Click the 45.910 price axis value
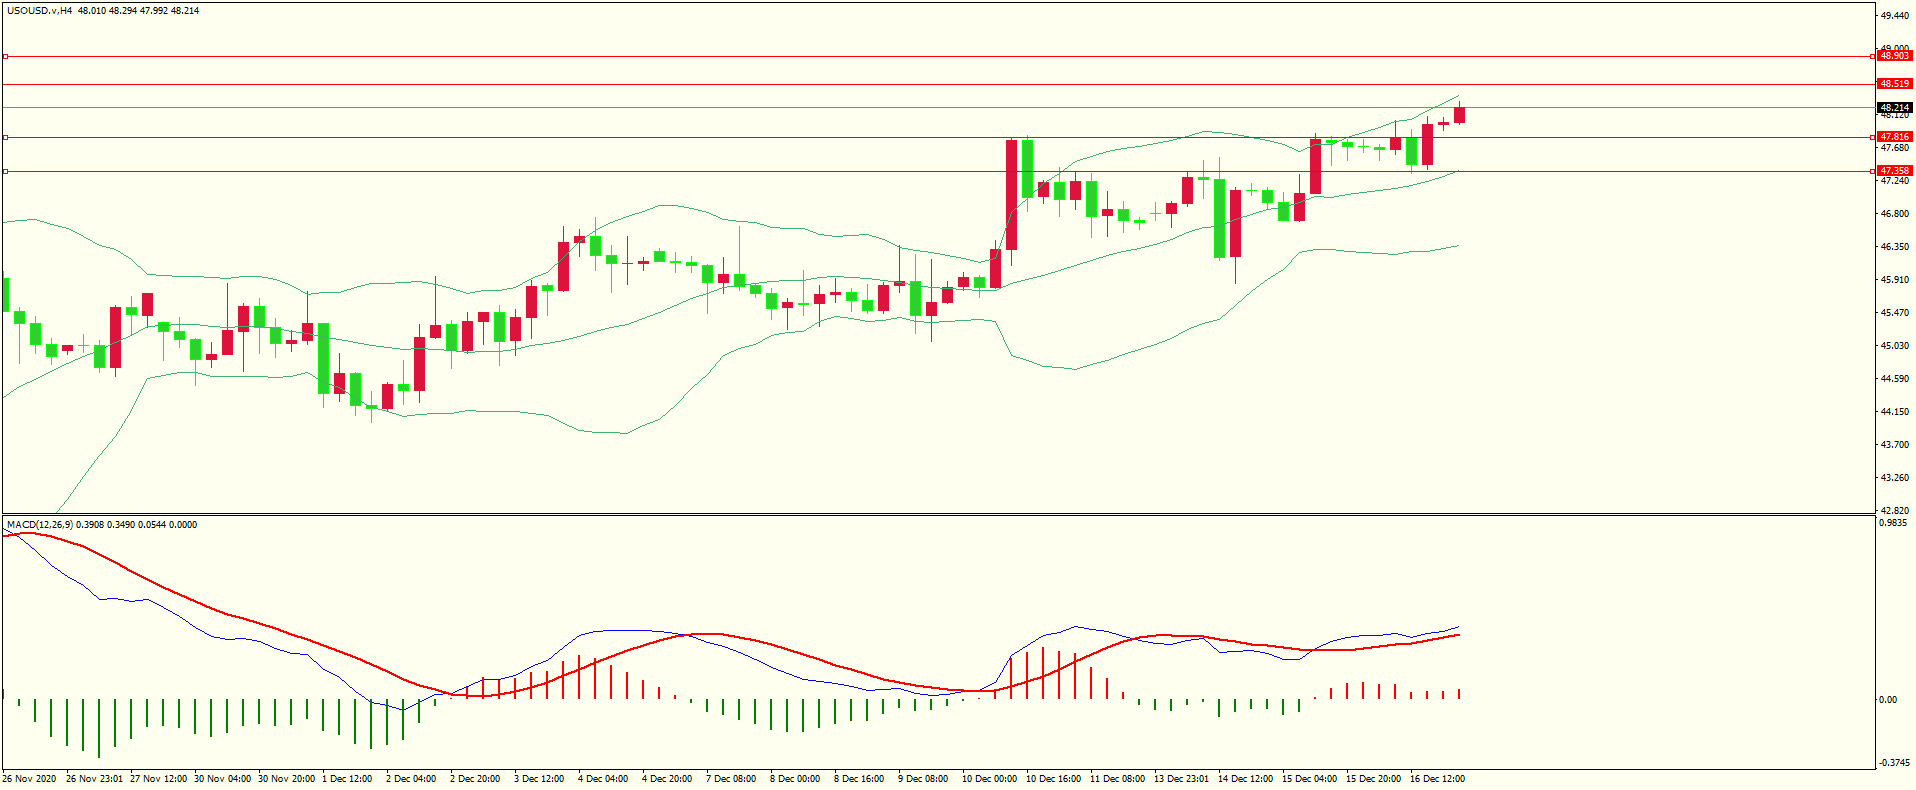 pyautogui.click(x=1895, y=280)
